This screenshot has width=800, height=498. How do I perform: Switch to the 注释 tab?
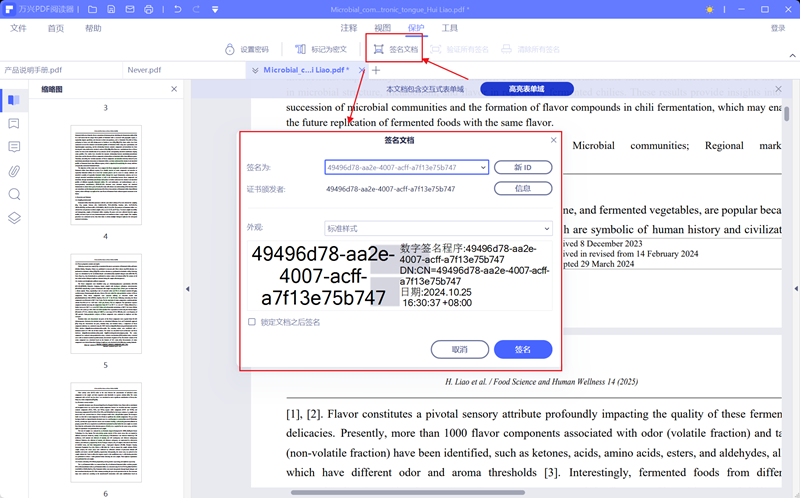tap(349, 28)
